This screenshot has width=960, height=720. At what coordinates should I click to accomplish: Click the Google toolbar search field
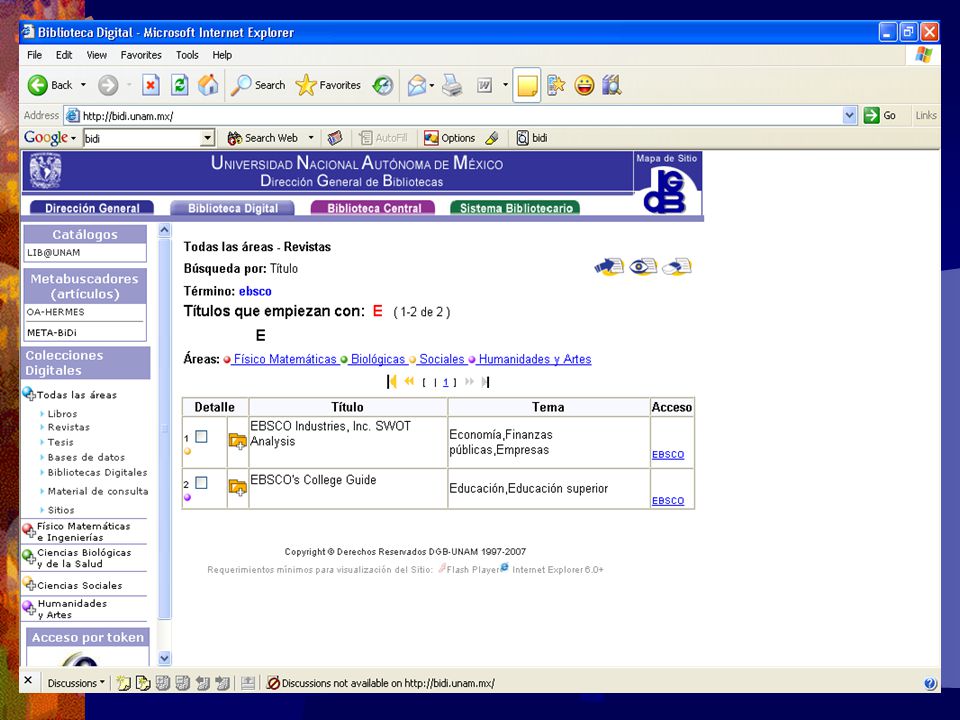click(x=143, y=138)
